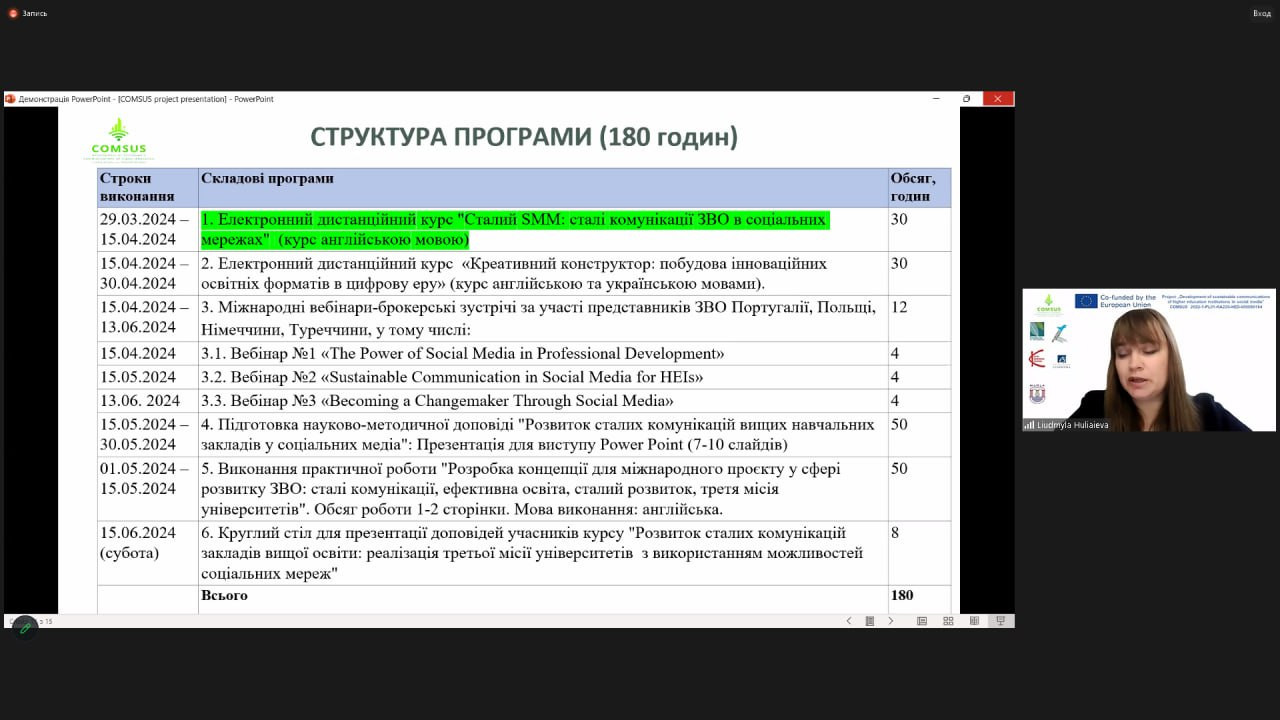Click the PowerPoint app icon in the title bar
This screenshot has width=1280, height=720.
pyautogui.click(x=10, y=99)
